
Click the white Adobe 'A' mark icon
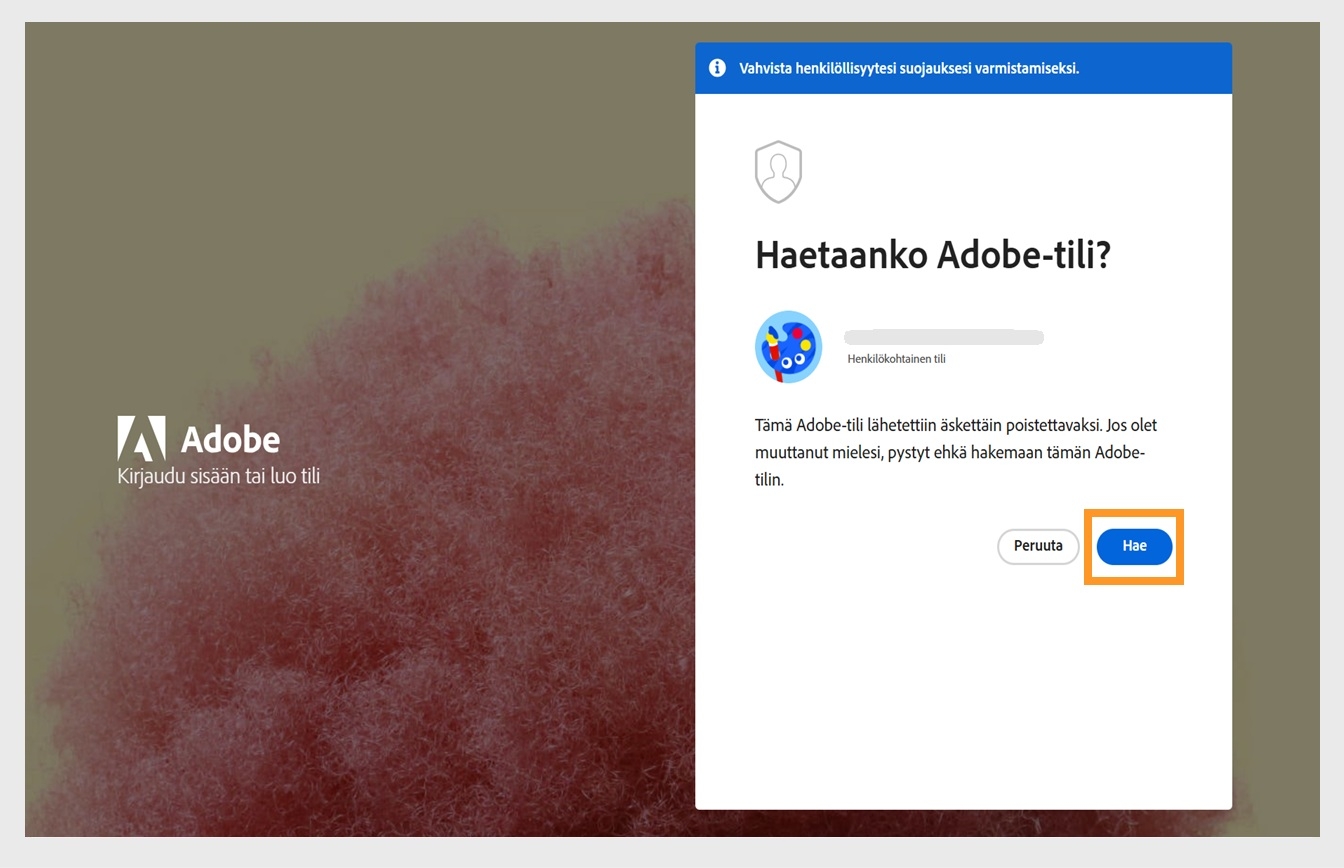click(144, 437)
